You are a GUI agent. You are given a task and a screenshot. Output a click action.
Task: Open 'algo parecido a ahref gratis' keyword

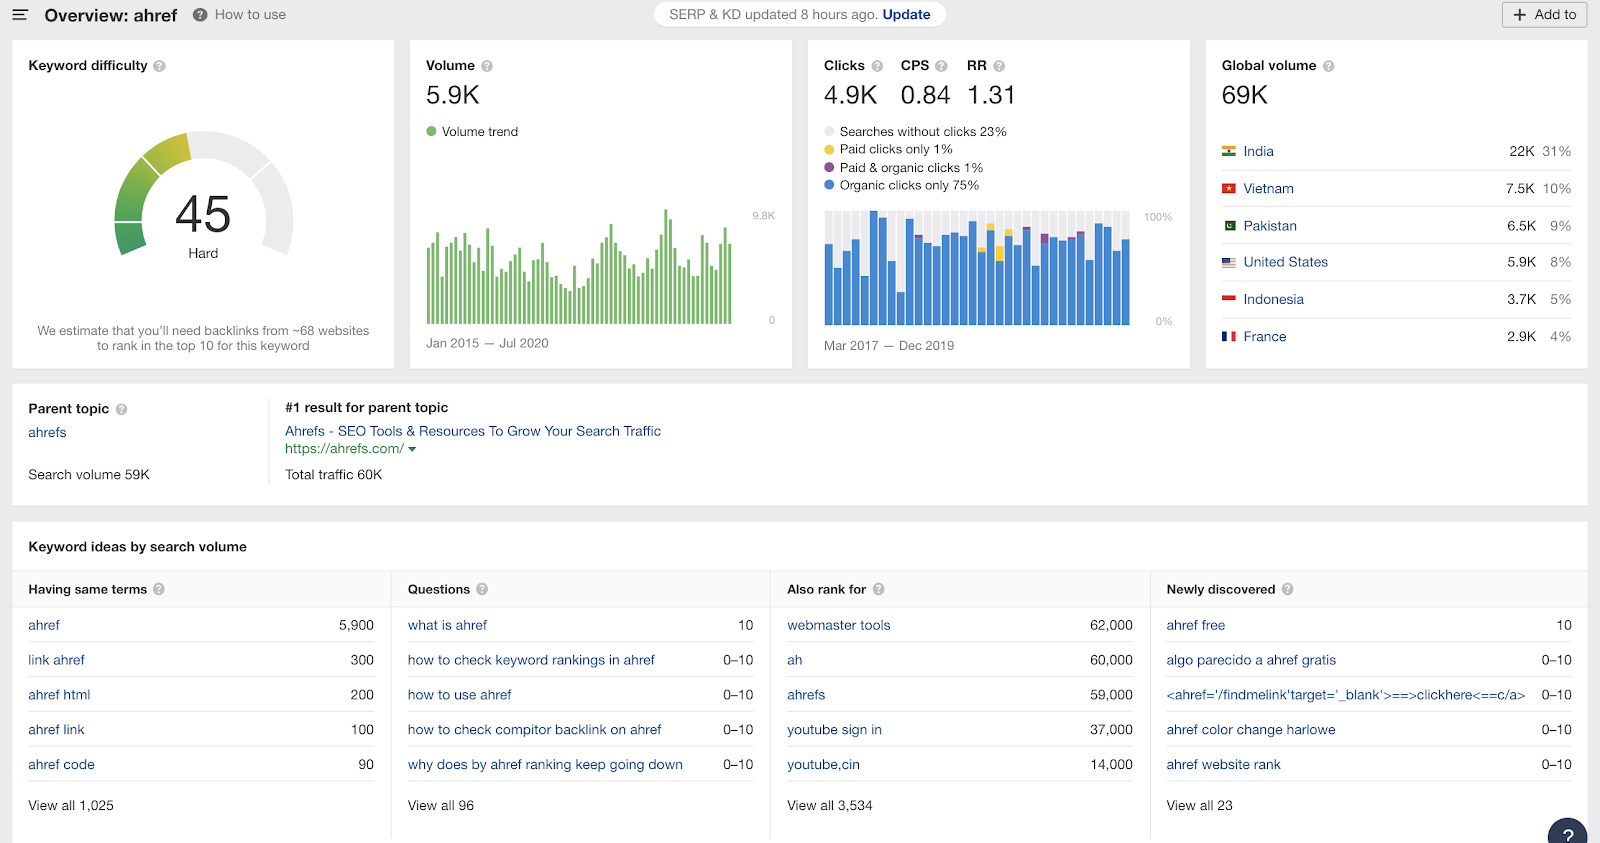point(1251,660)
